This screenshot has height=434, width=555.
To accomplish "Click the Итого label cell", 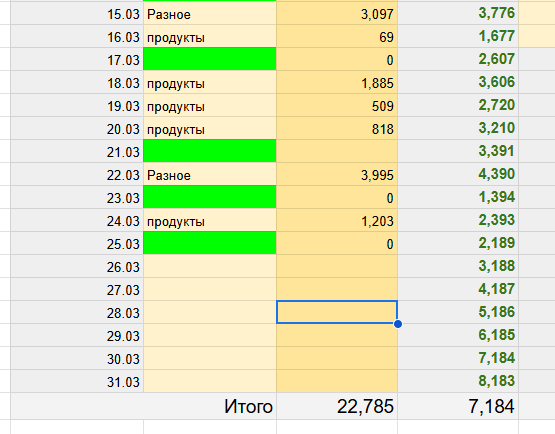I will [143, 406].
